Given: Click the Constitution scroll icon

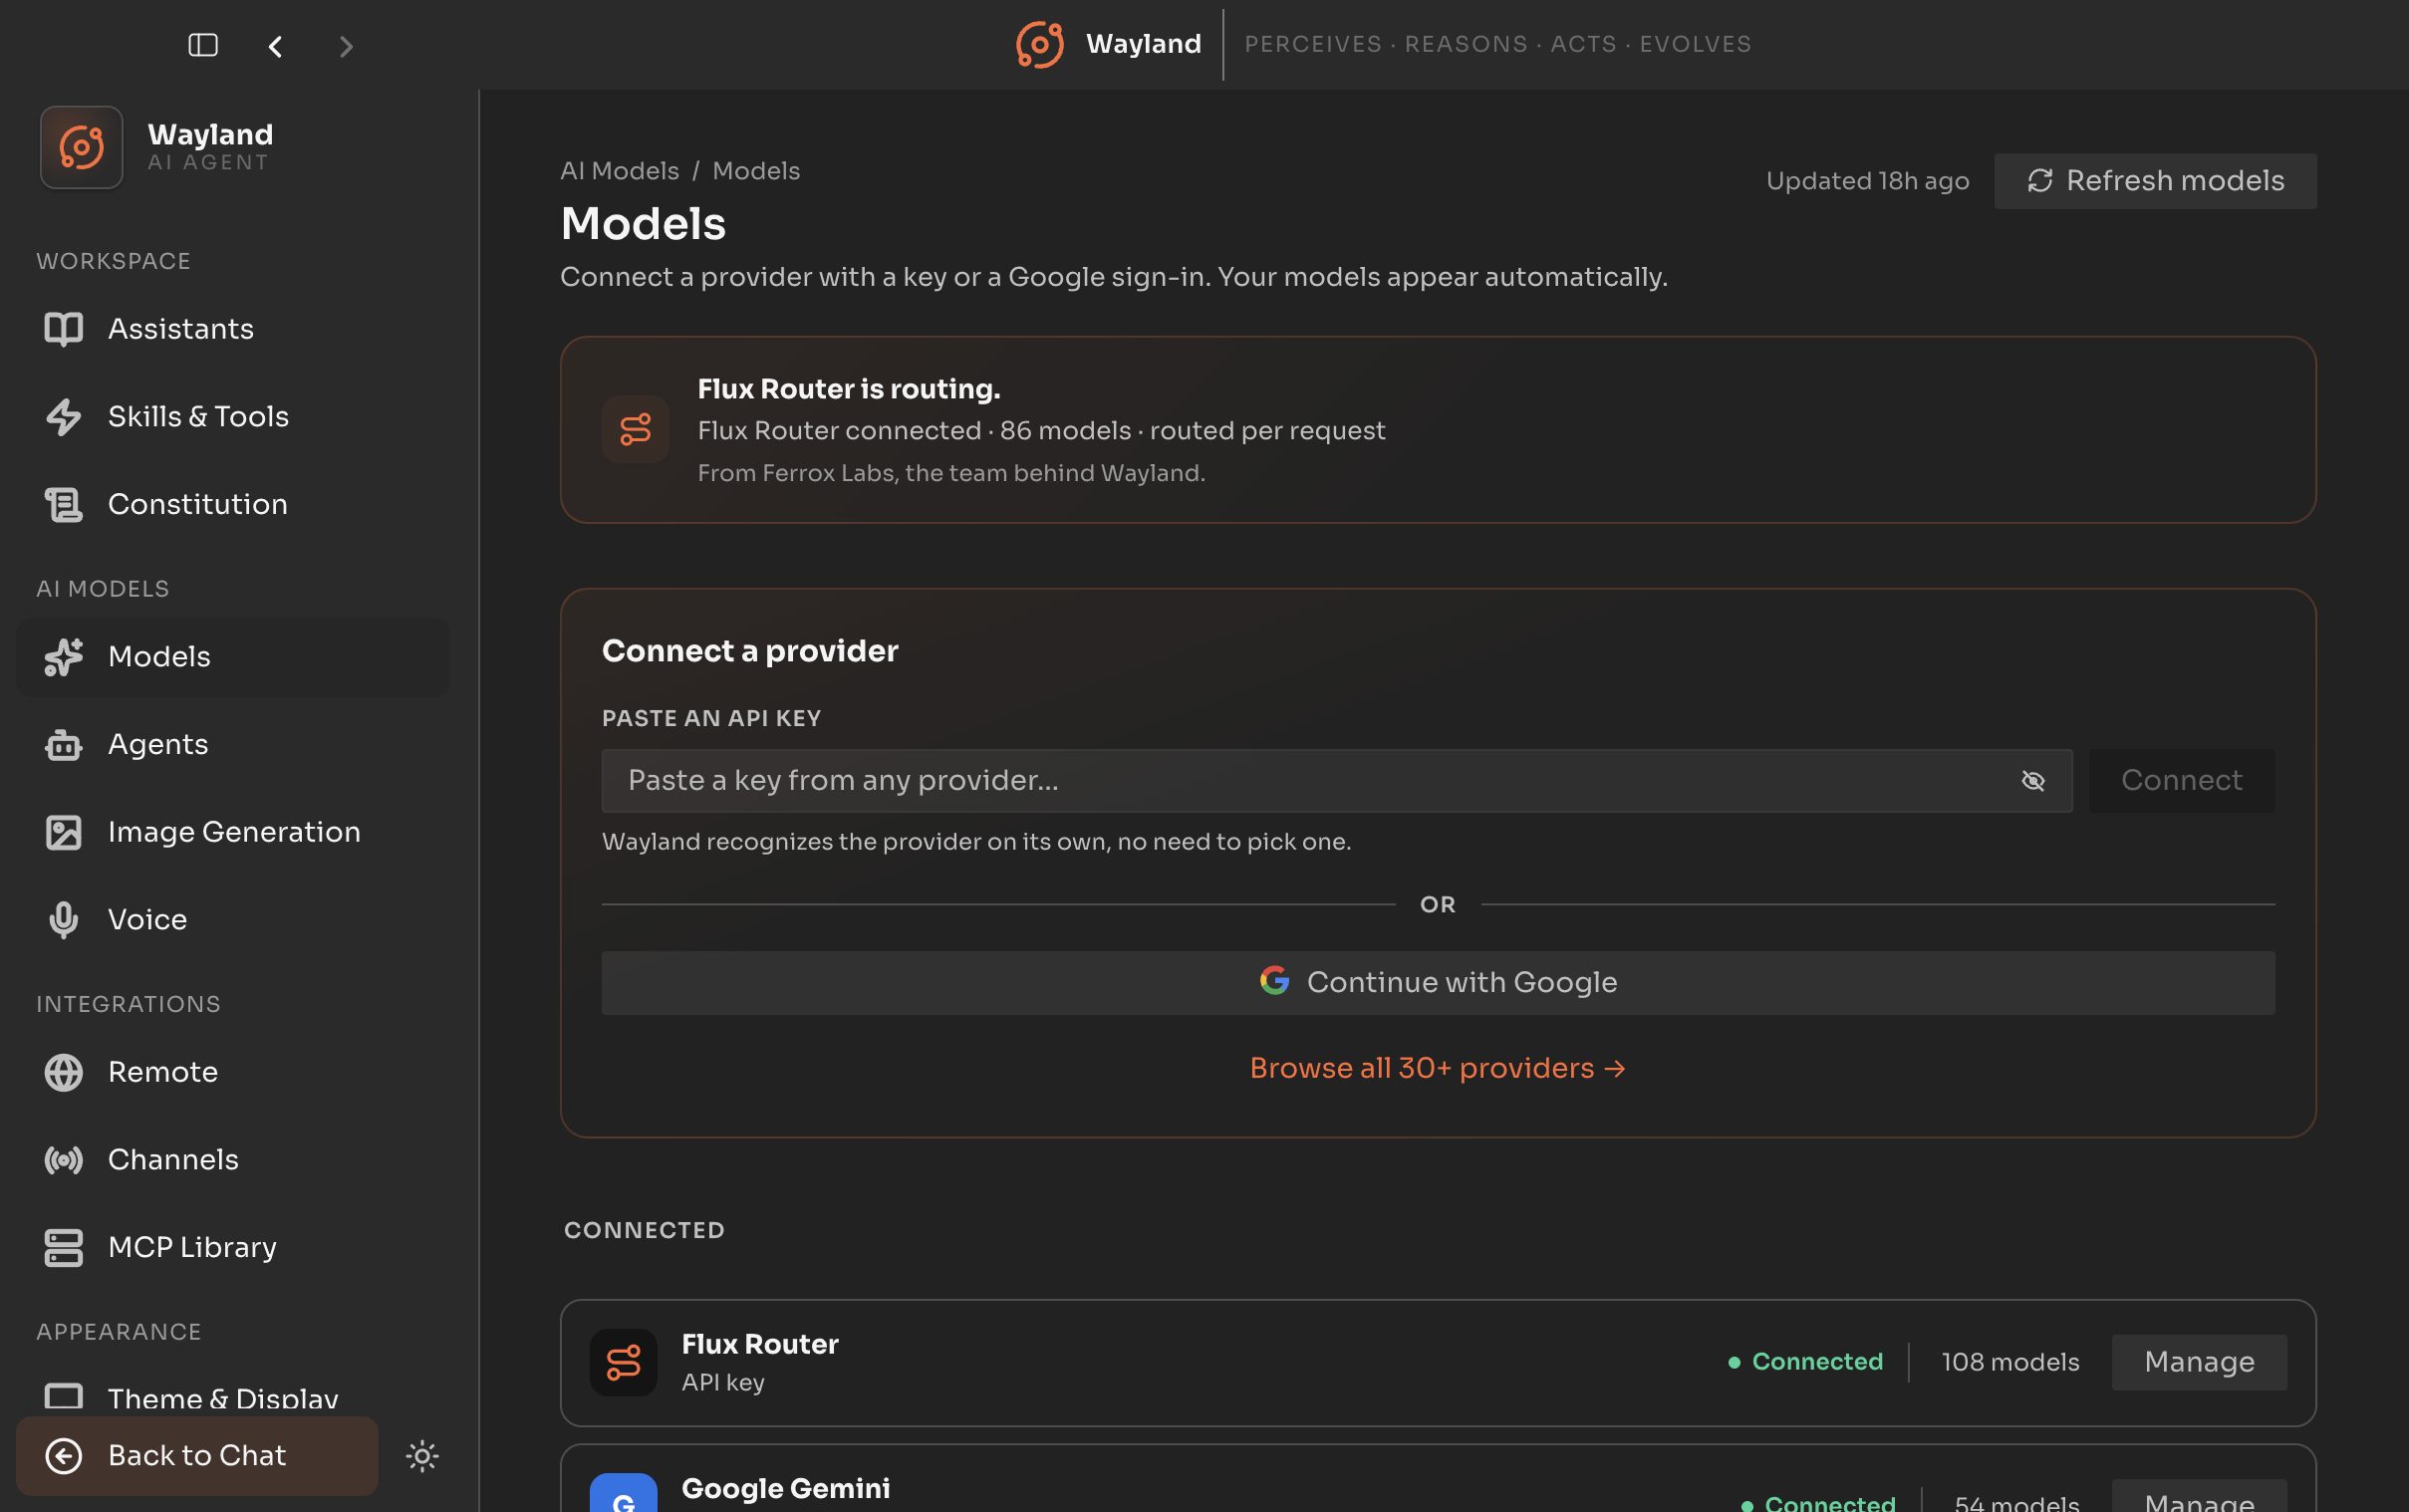Looking at the screenshot, I should (x=63, y=504).
